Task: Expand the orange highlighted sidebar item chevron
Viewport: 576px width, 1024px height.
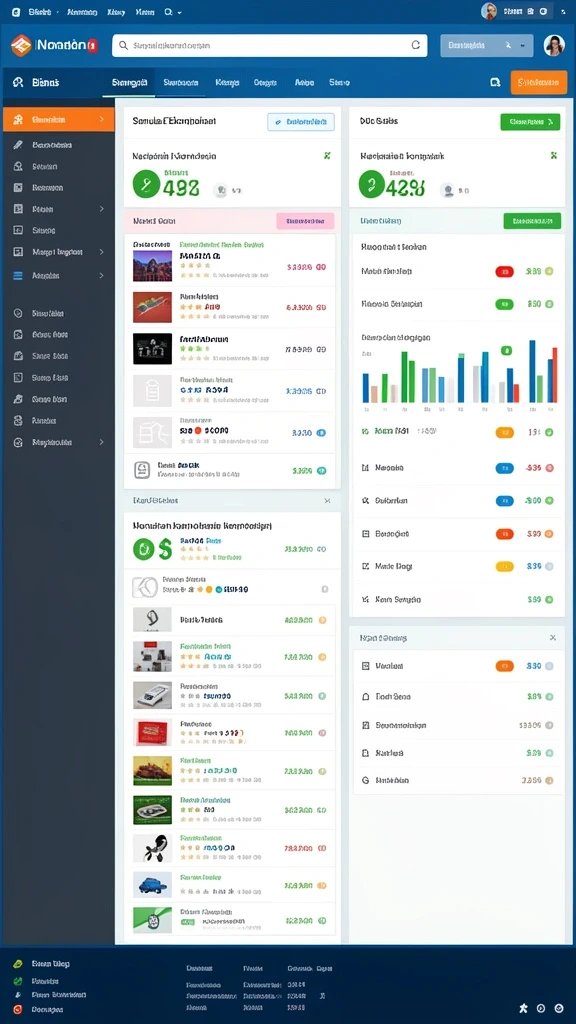Action: point(102,120)
